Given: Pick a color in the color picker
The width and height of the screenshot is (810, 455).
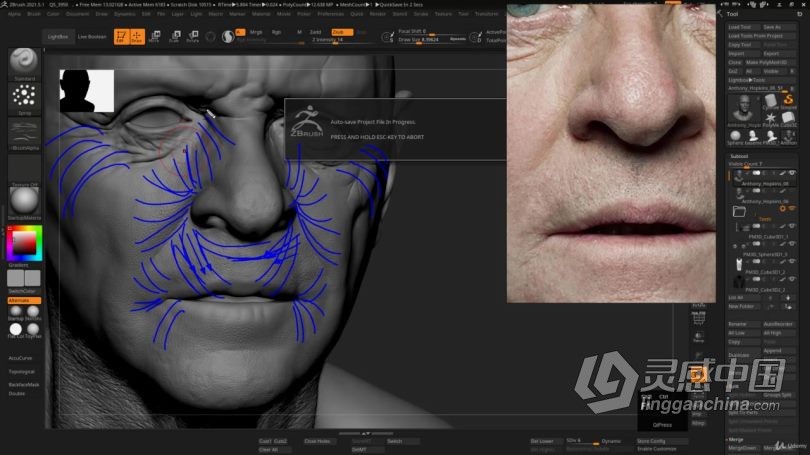Looking at the screenshot, I should click(24, 243).
